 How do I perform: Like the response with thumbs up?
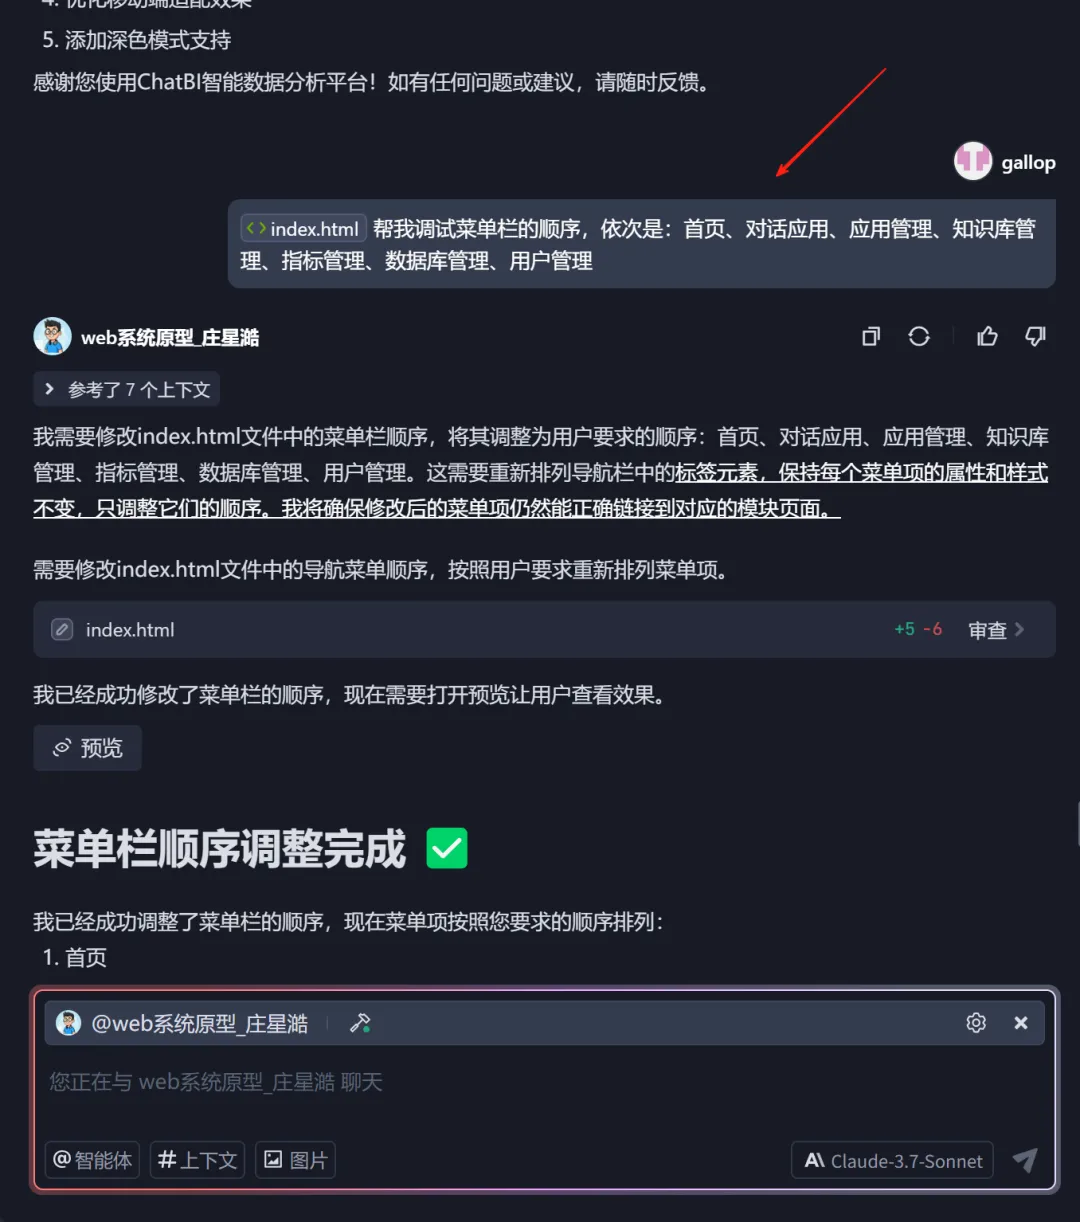(x=987, y=337)
